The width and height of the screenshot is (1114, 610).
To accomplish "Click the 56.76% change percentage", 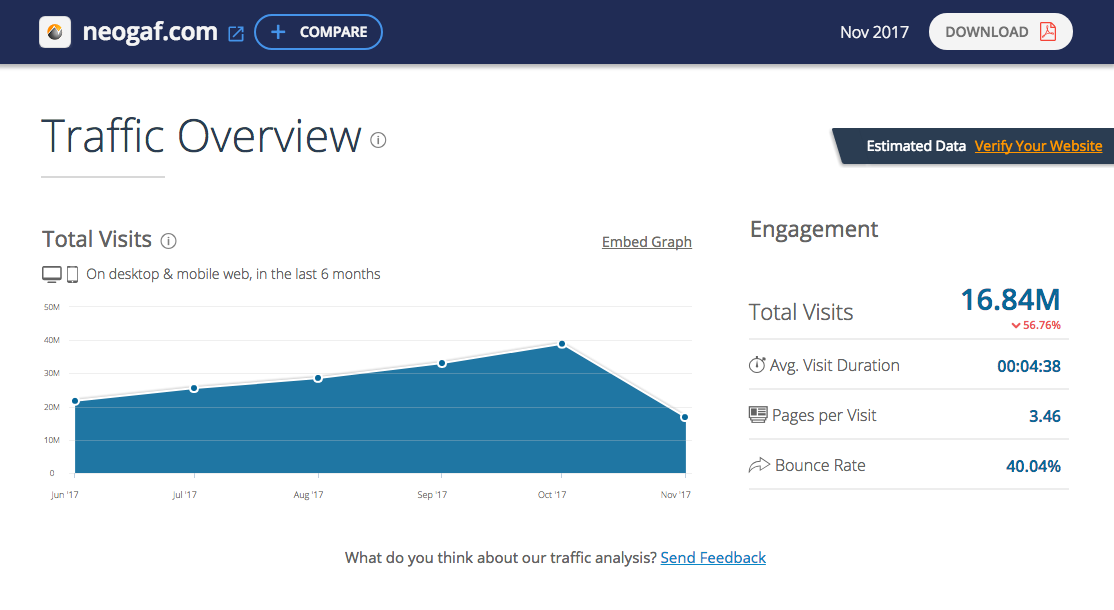I will pyautogui.click(x=1042, y=325).
